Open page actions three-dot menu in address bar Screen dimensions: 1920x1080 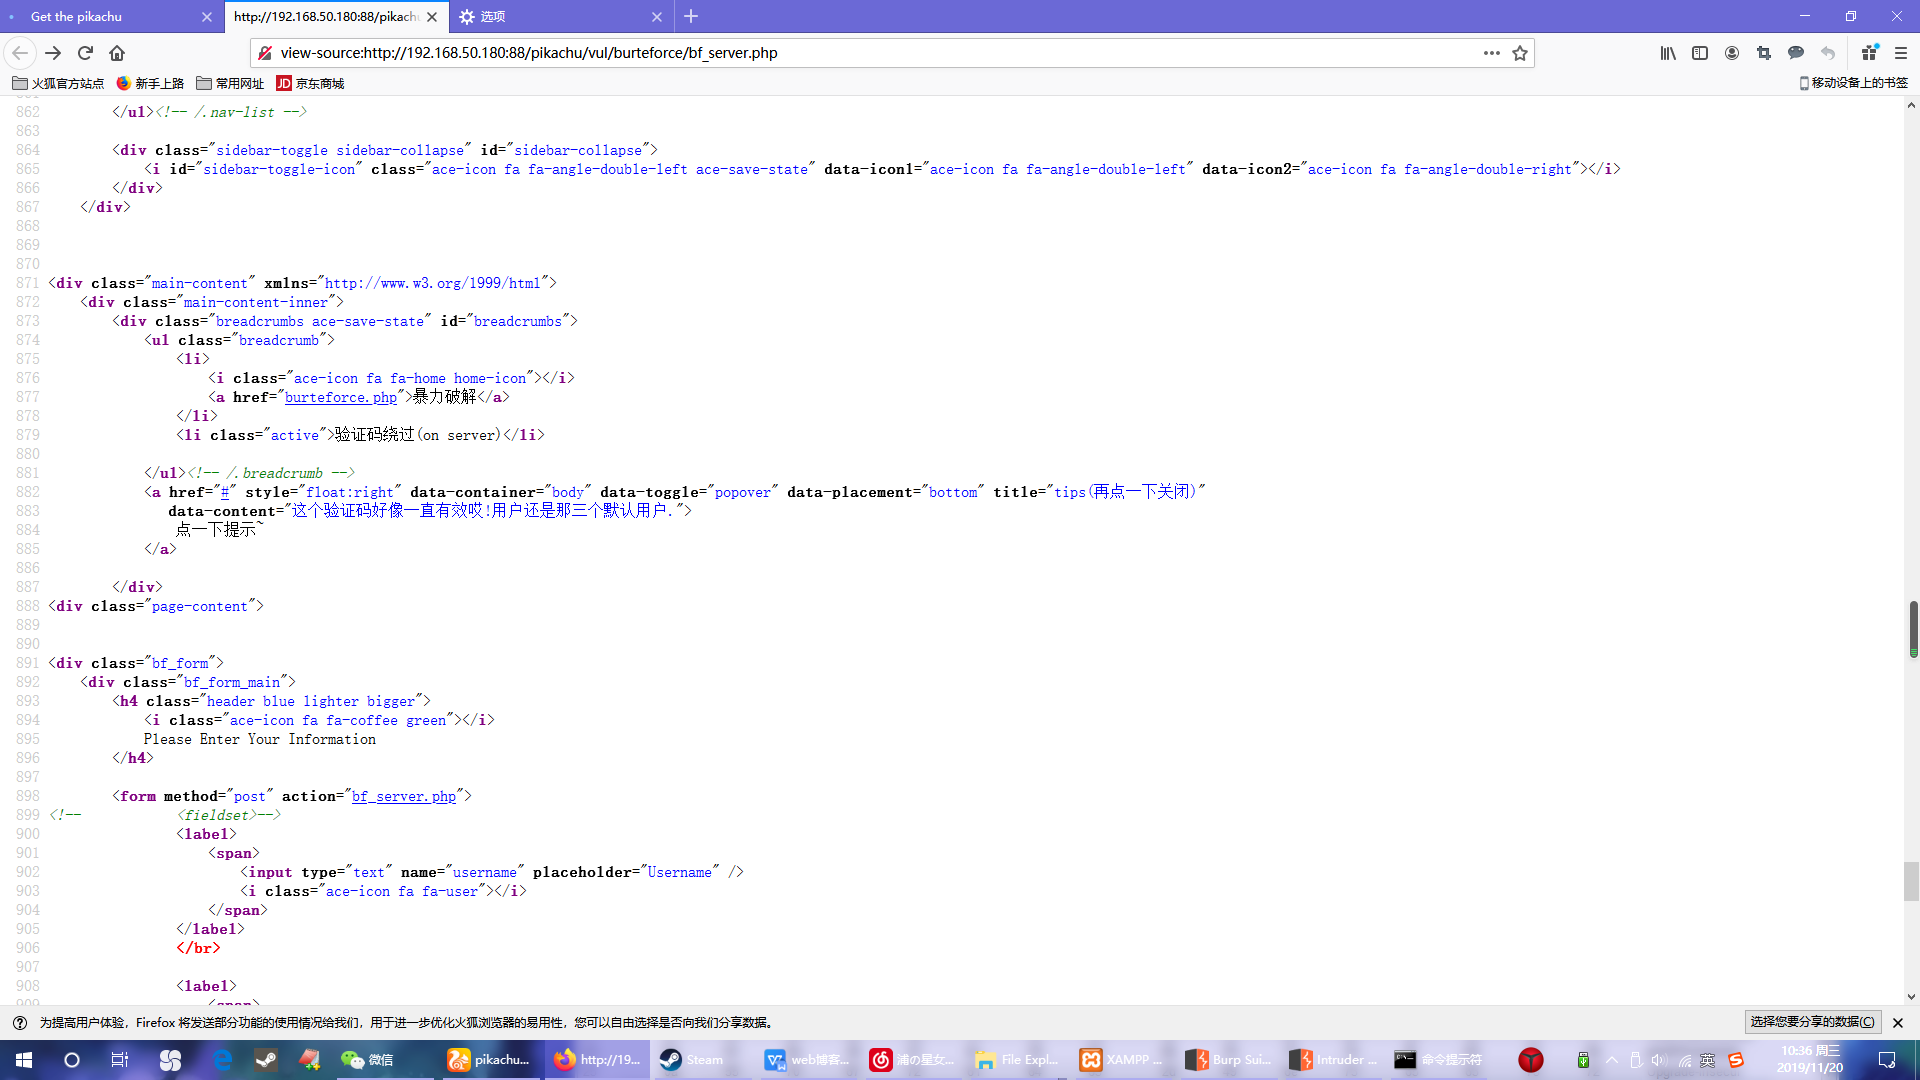(x=1491, y=53)
